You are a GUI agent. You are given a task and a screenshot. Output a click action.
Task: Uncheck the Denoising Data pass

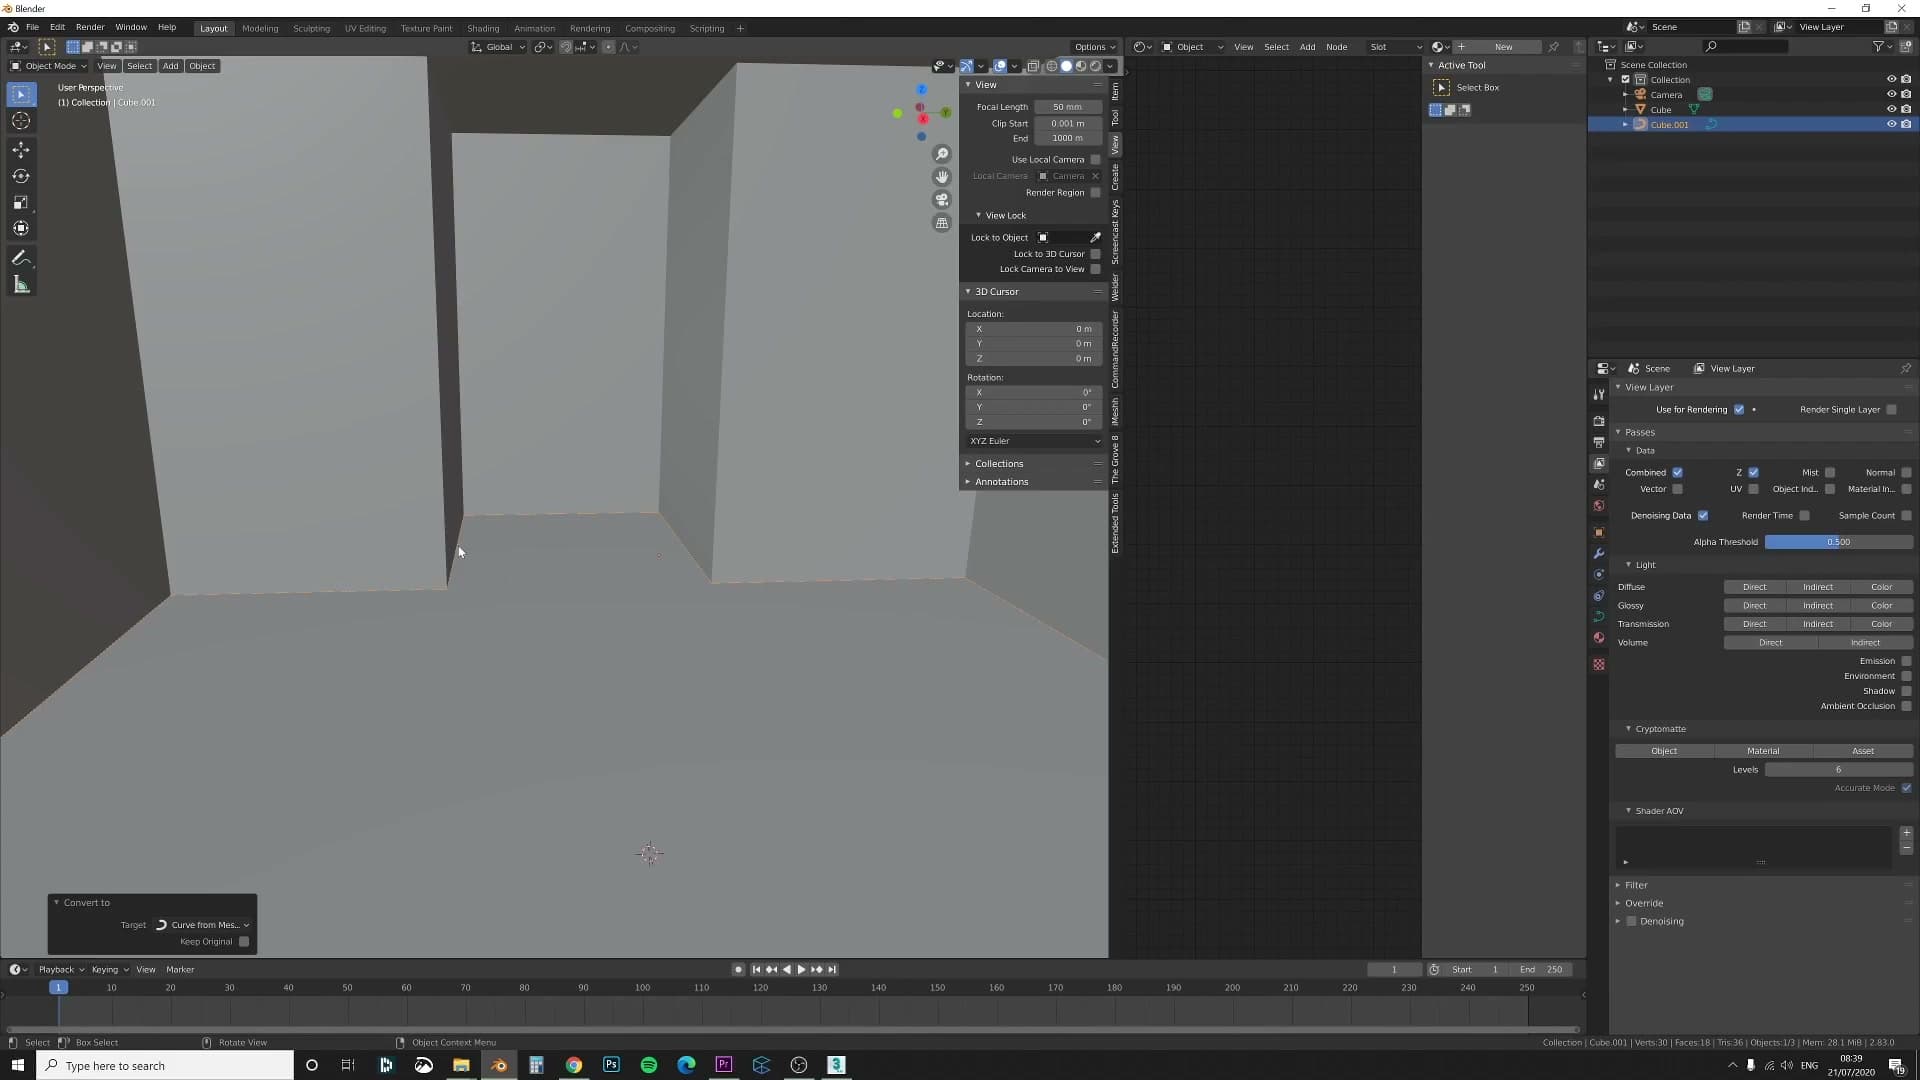(1703, 516)
